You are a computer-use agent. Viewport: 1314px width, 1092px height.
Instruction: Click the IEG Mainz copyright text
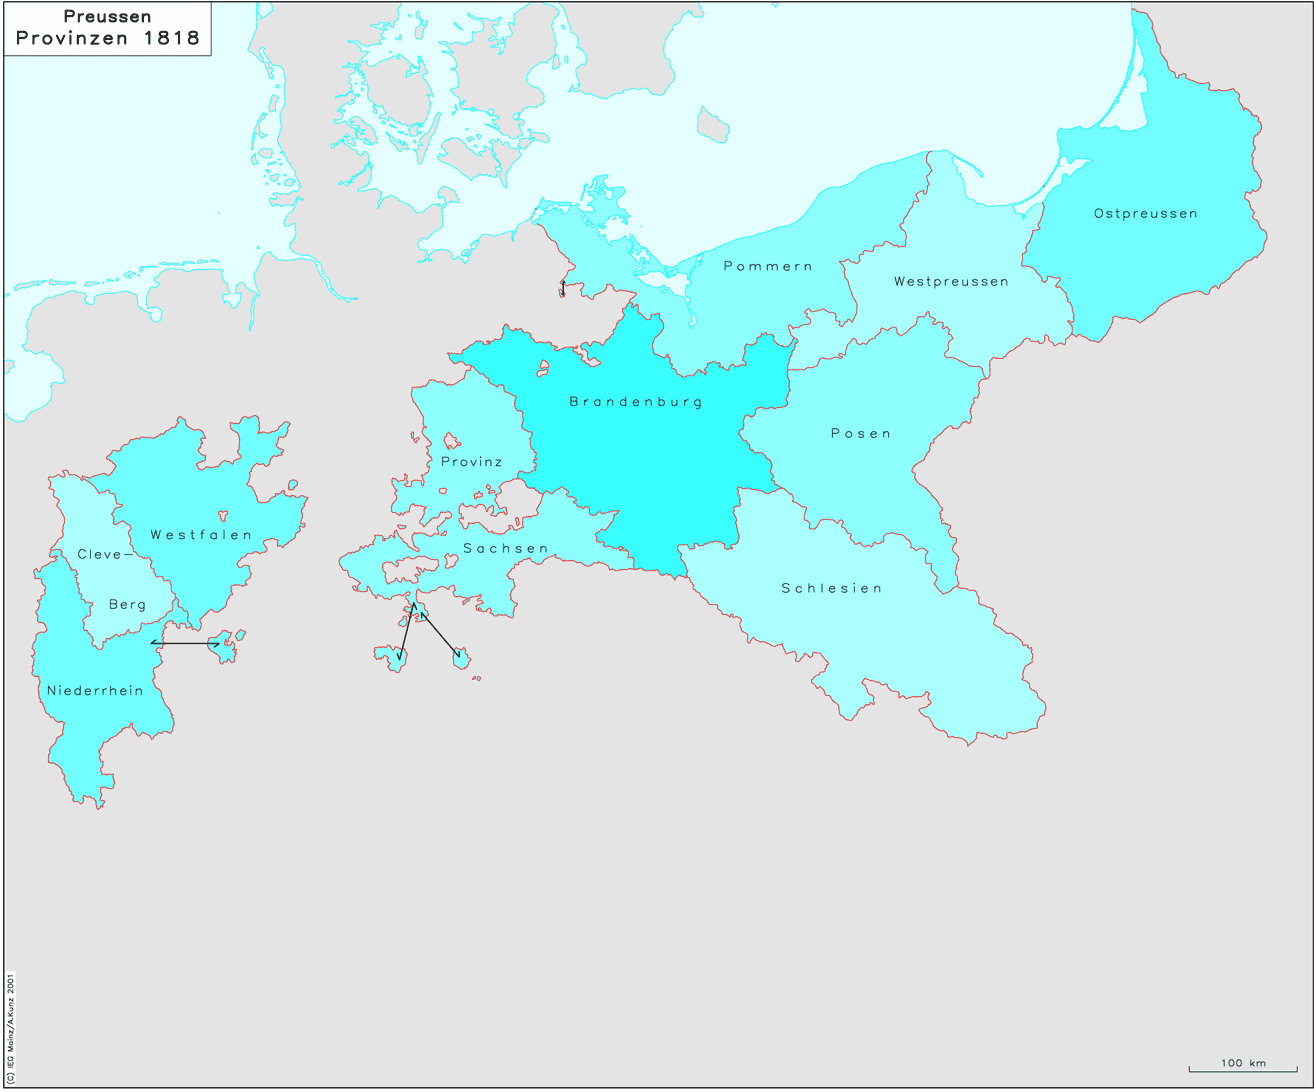10,1028
